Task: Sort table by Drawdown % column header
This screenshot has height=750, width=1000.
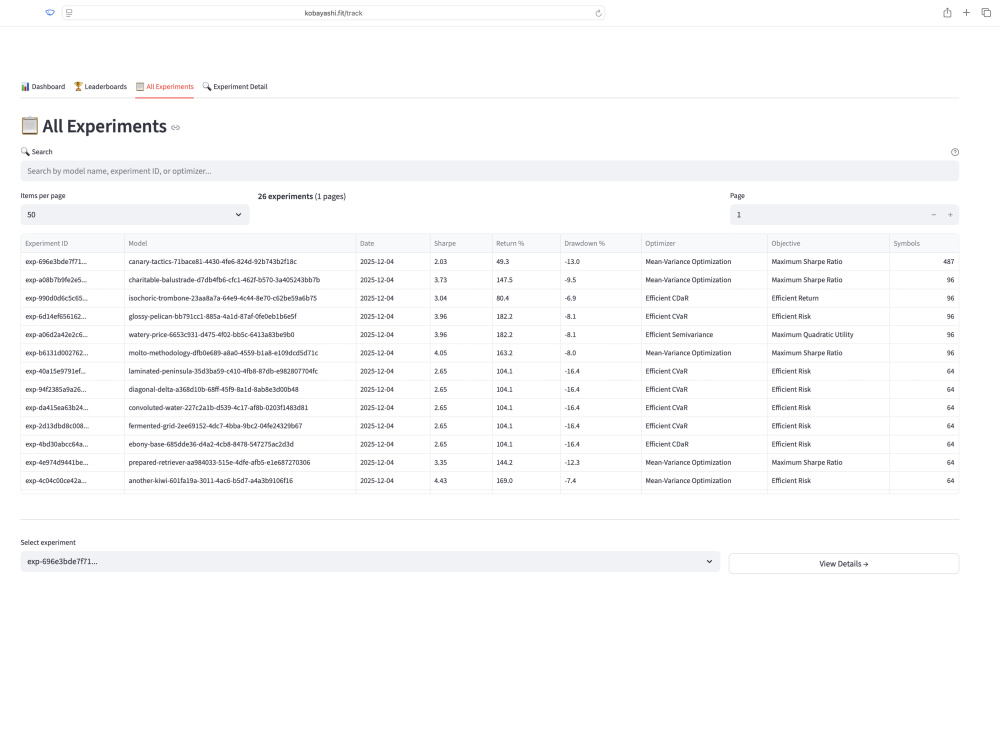Action: pyautogui.click(x=601, y=244)
